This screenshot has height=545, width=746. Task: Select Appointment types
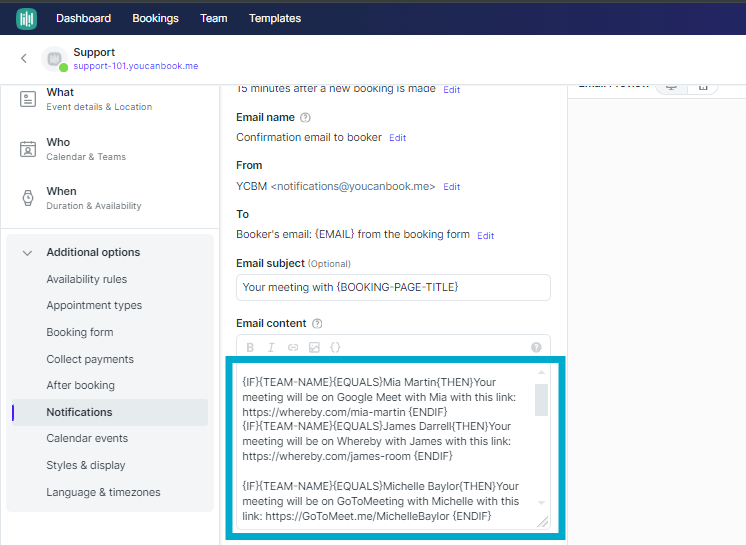(94, 305)
